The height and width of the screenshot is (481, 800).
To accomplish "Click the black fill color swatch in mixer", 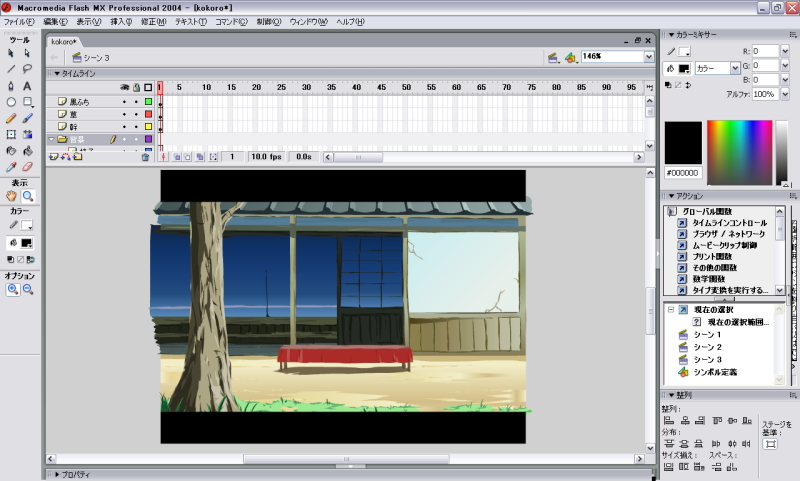I will pos(684,68).
